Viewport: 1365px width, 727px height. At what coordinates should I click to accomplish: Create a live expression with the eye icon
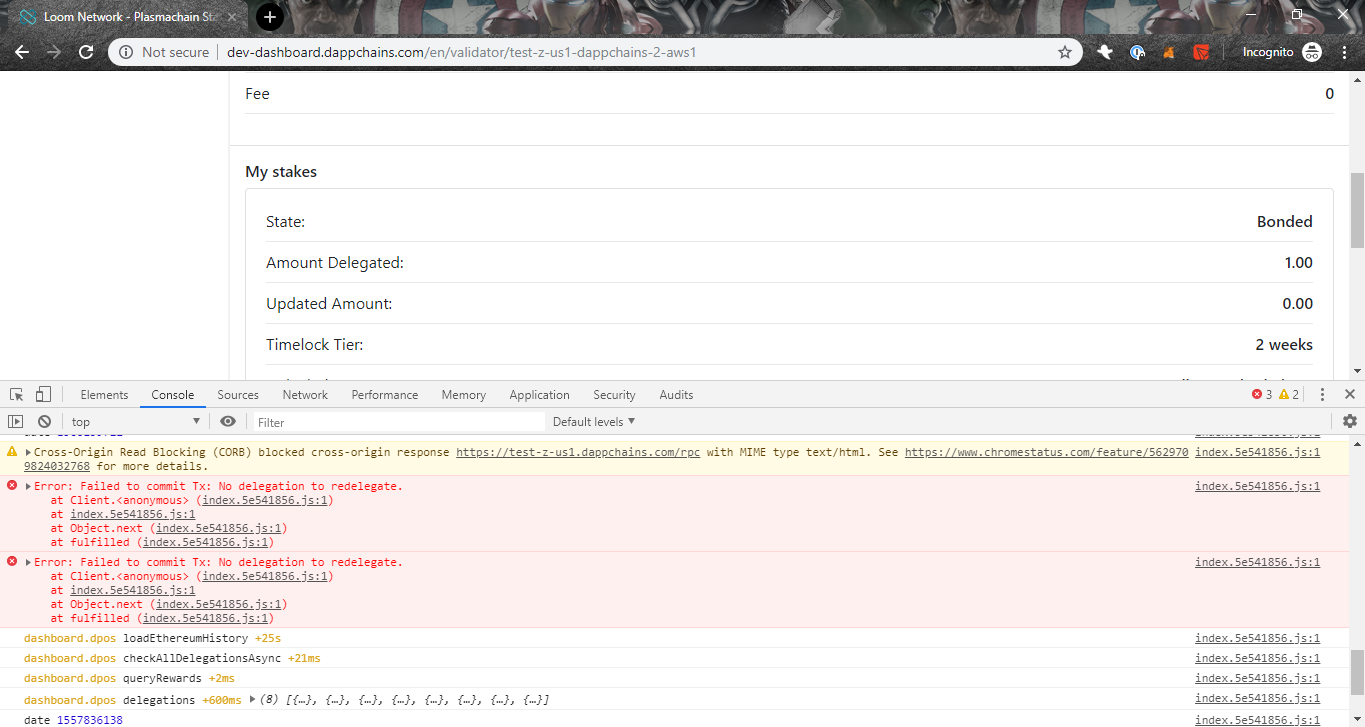click(x=228, y=421)
